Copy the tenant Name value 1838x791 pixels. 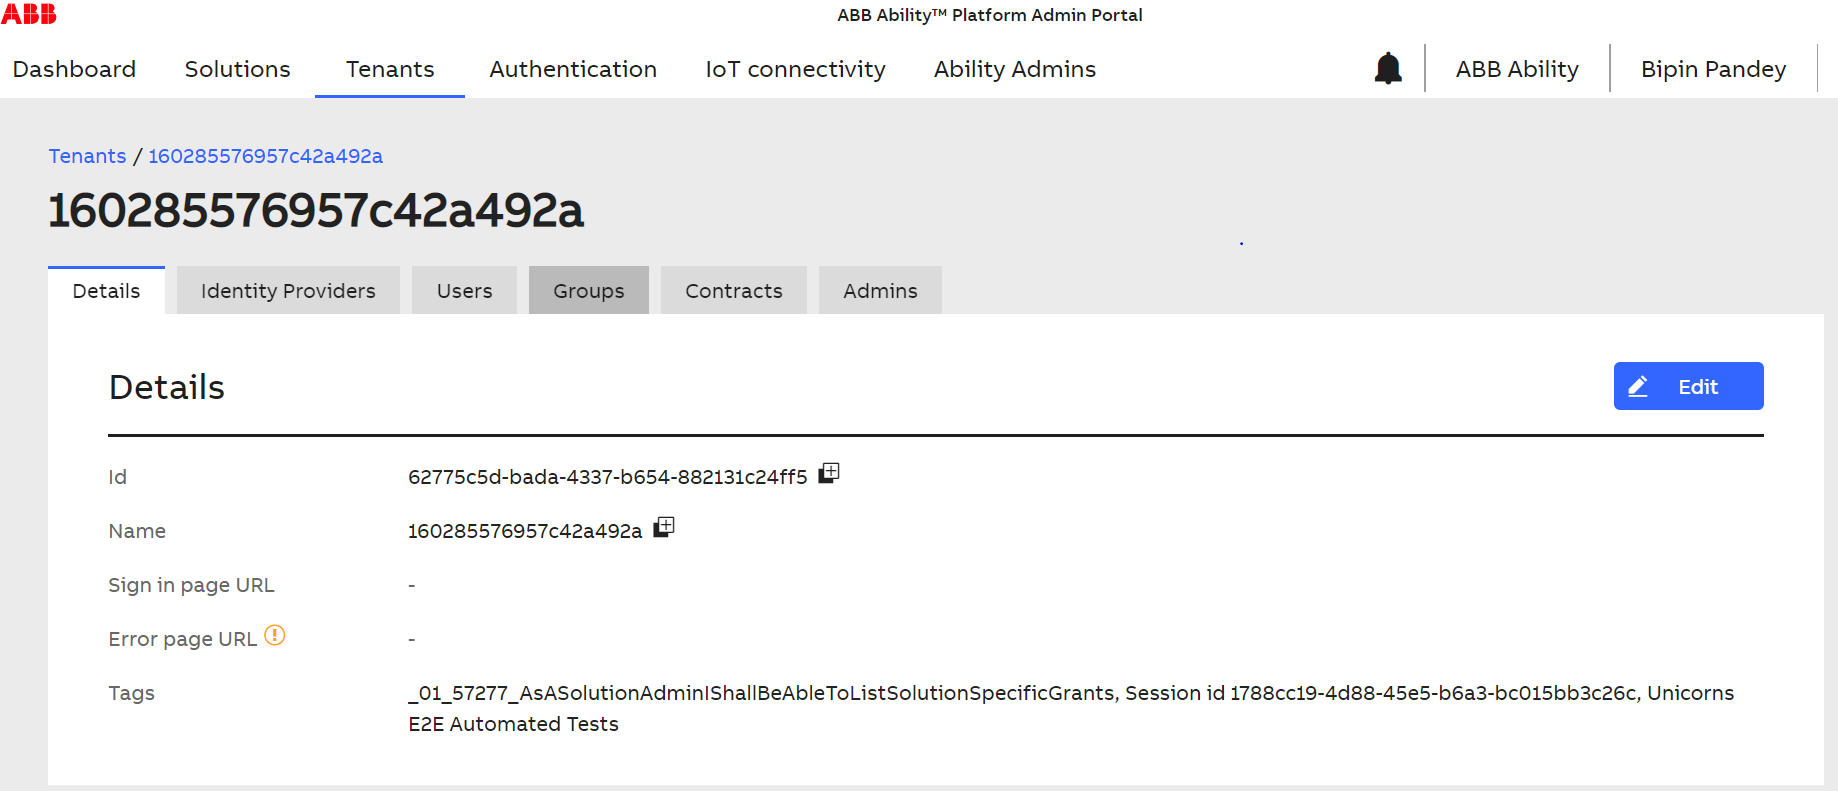pyautogui.click(x=664, y=527)
